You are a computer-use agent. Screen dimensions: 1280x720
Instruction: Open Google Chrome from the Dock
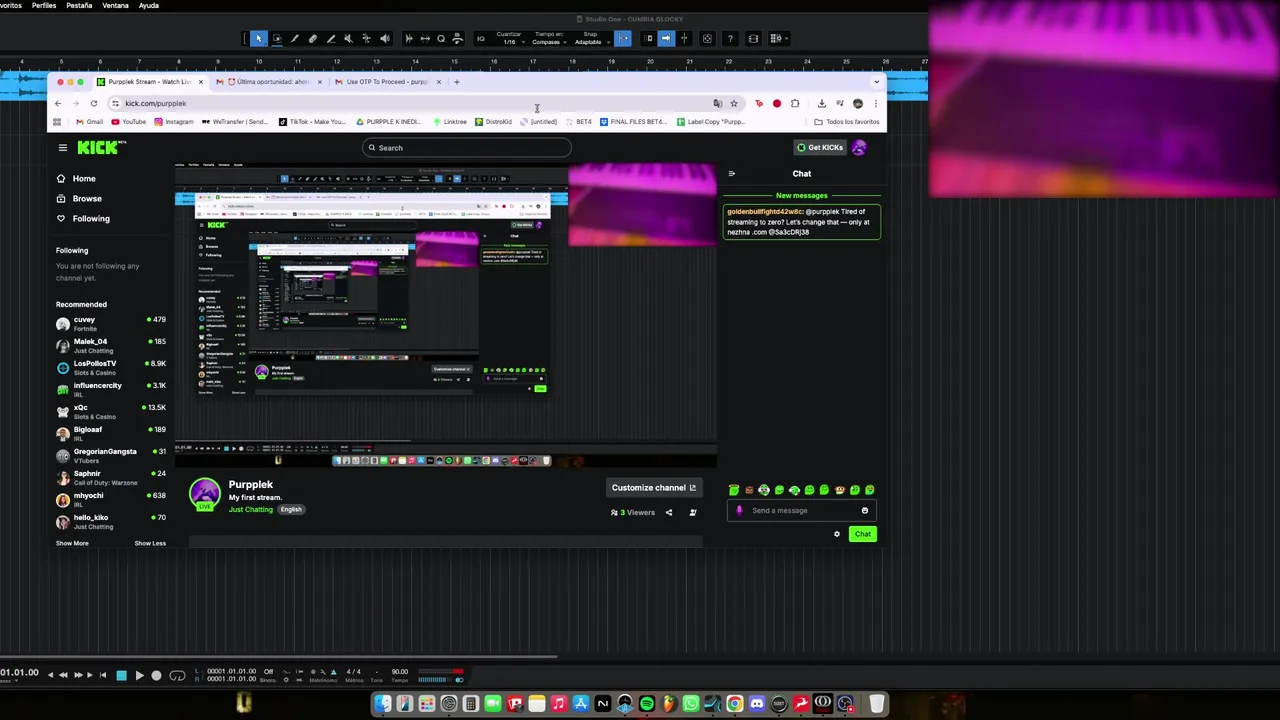click(735, 704)
